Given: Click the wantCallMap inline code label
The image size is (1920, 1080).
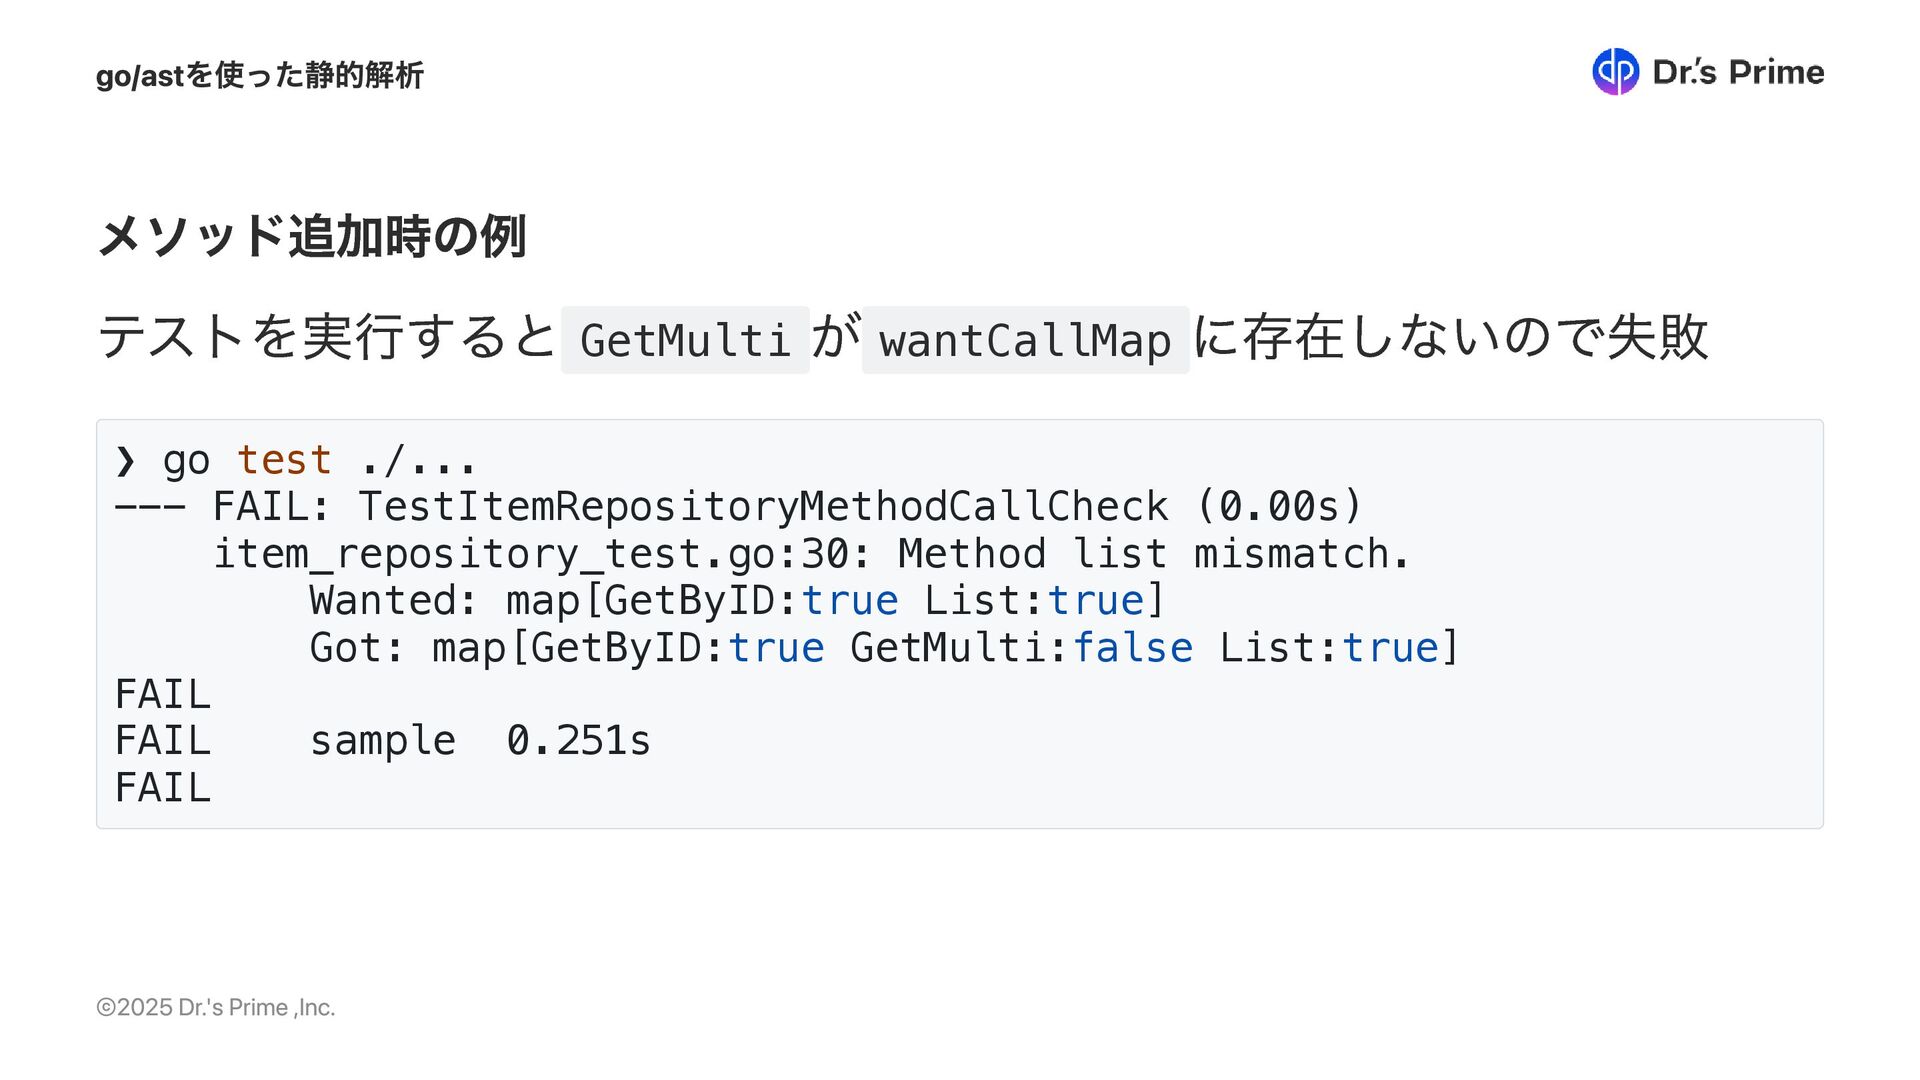Looking at the screenshot, I should coord(1025,340).
